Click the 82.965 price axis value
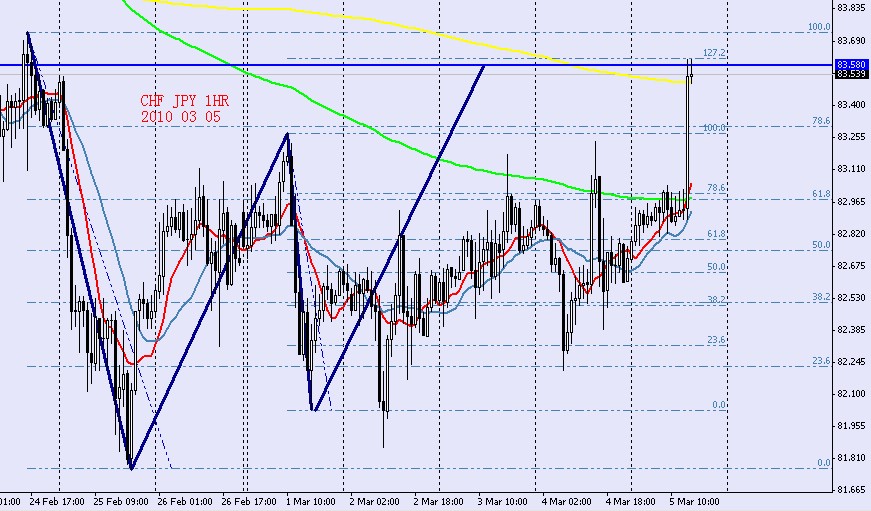 (x=852, y=201)
